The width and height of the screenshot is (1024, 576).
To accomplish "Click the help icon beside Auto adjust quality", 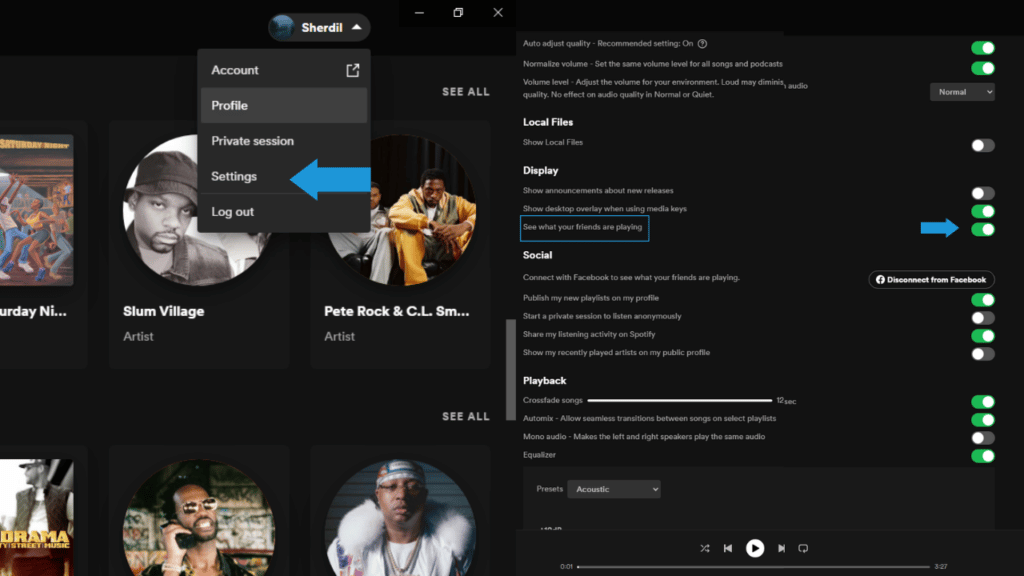I will point(703,44).
